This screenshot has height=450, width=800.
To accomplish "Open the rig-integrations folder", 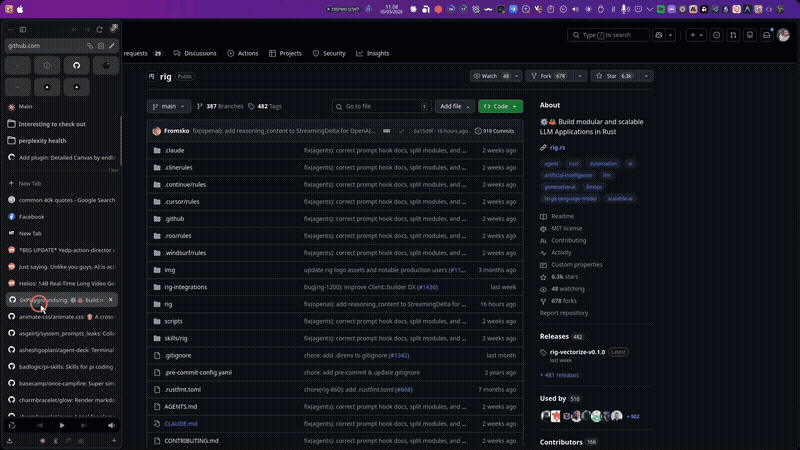I will 186,287.
